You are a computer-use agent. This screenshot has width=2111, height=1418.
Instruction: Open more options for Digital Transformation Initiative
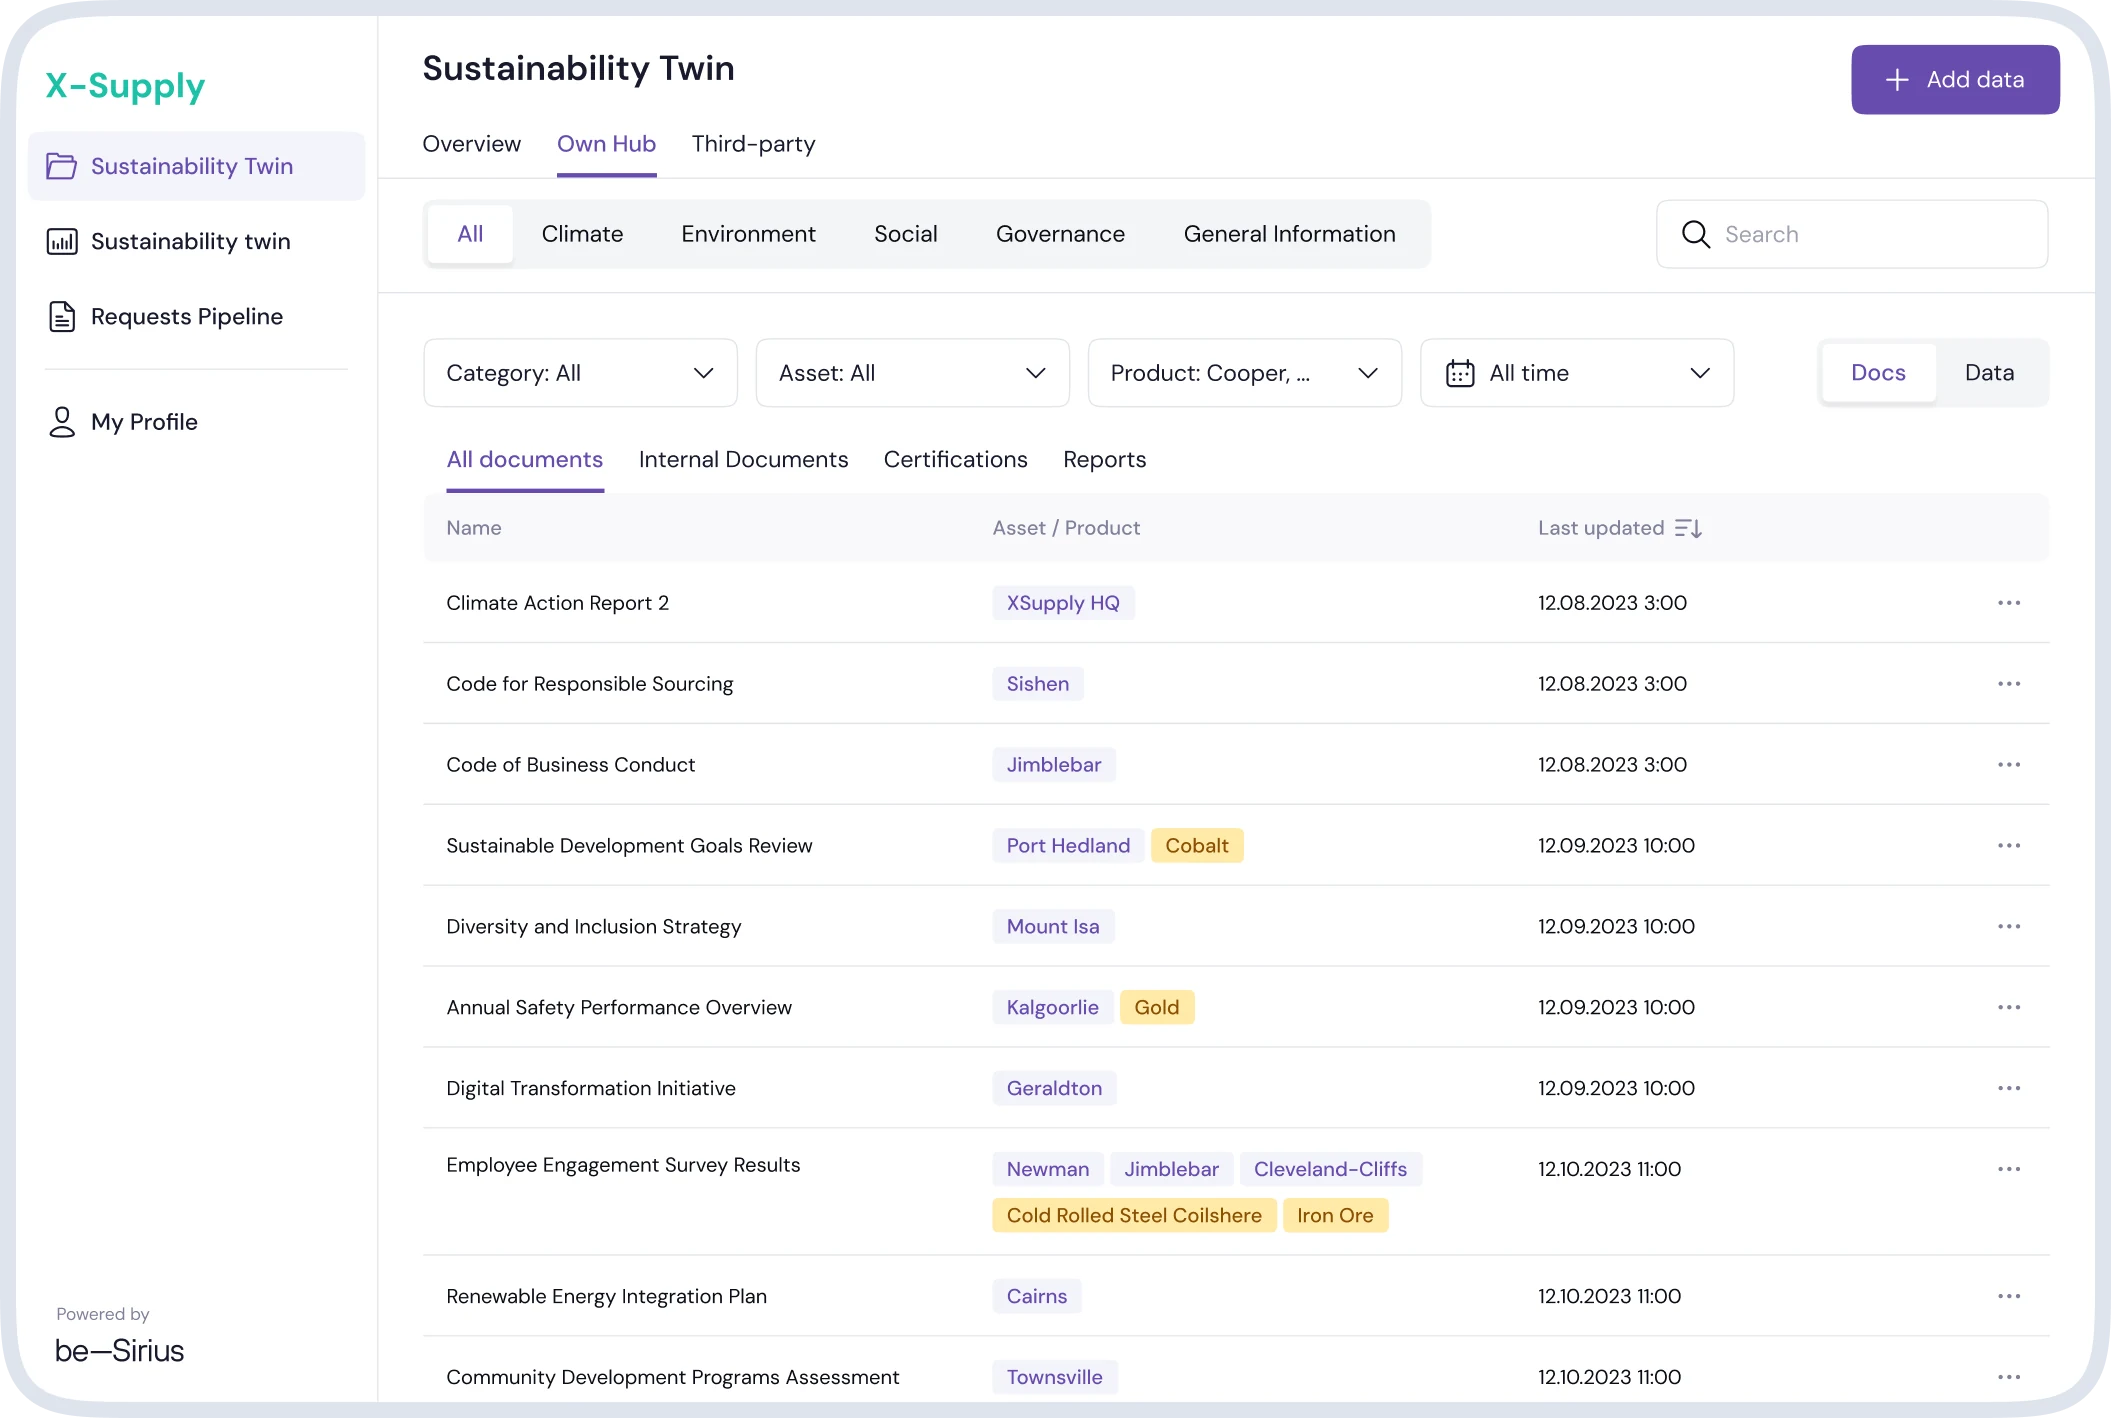pyautogui.click(x=2009, y=1088)
